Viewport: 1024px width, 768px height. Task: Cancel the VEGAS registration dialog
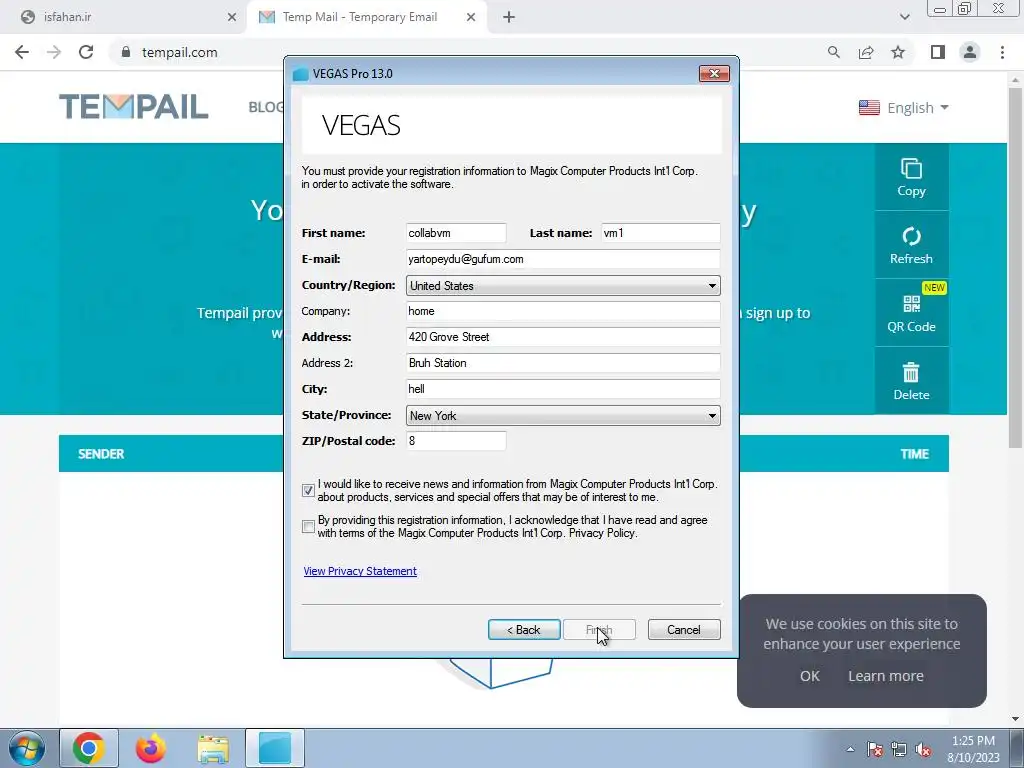pos(684,630)
